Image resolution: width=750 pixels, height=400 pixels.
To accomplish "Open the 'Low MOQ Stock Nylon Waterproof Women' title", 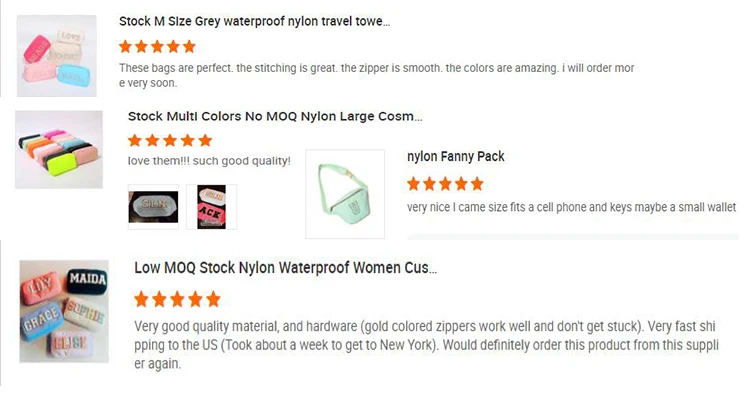I will (285, 268).
